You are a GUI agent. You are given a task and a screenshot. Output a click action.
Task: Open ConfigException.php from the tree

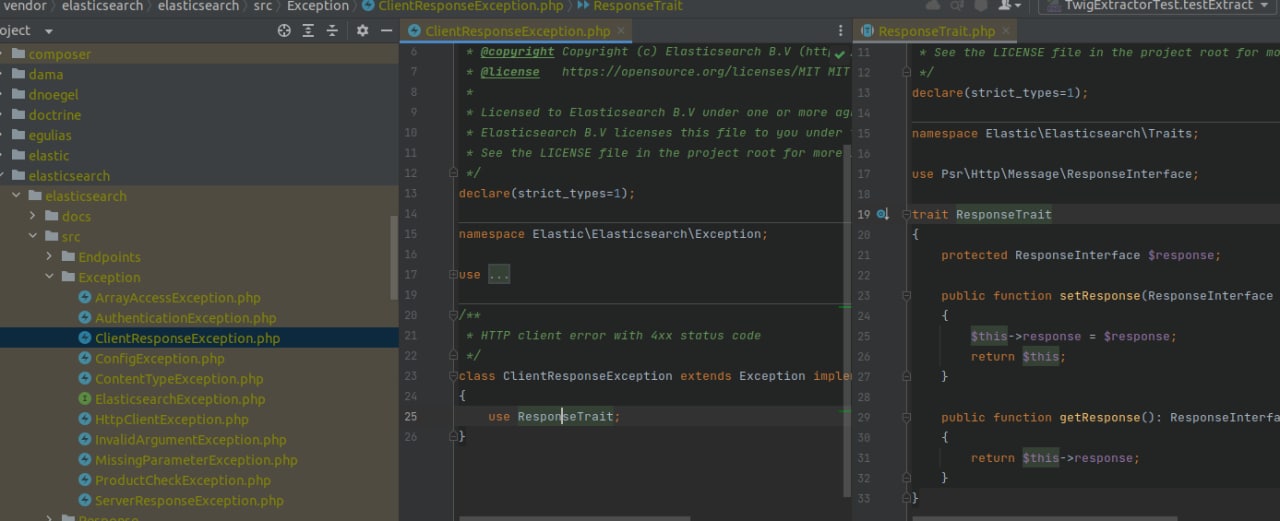point(160,358)
